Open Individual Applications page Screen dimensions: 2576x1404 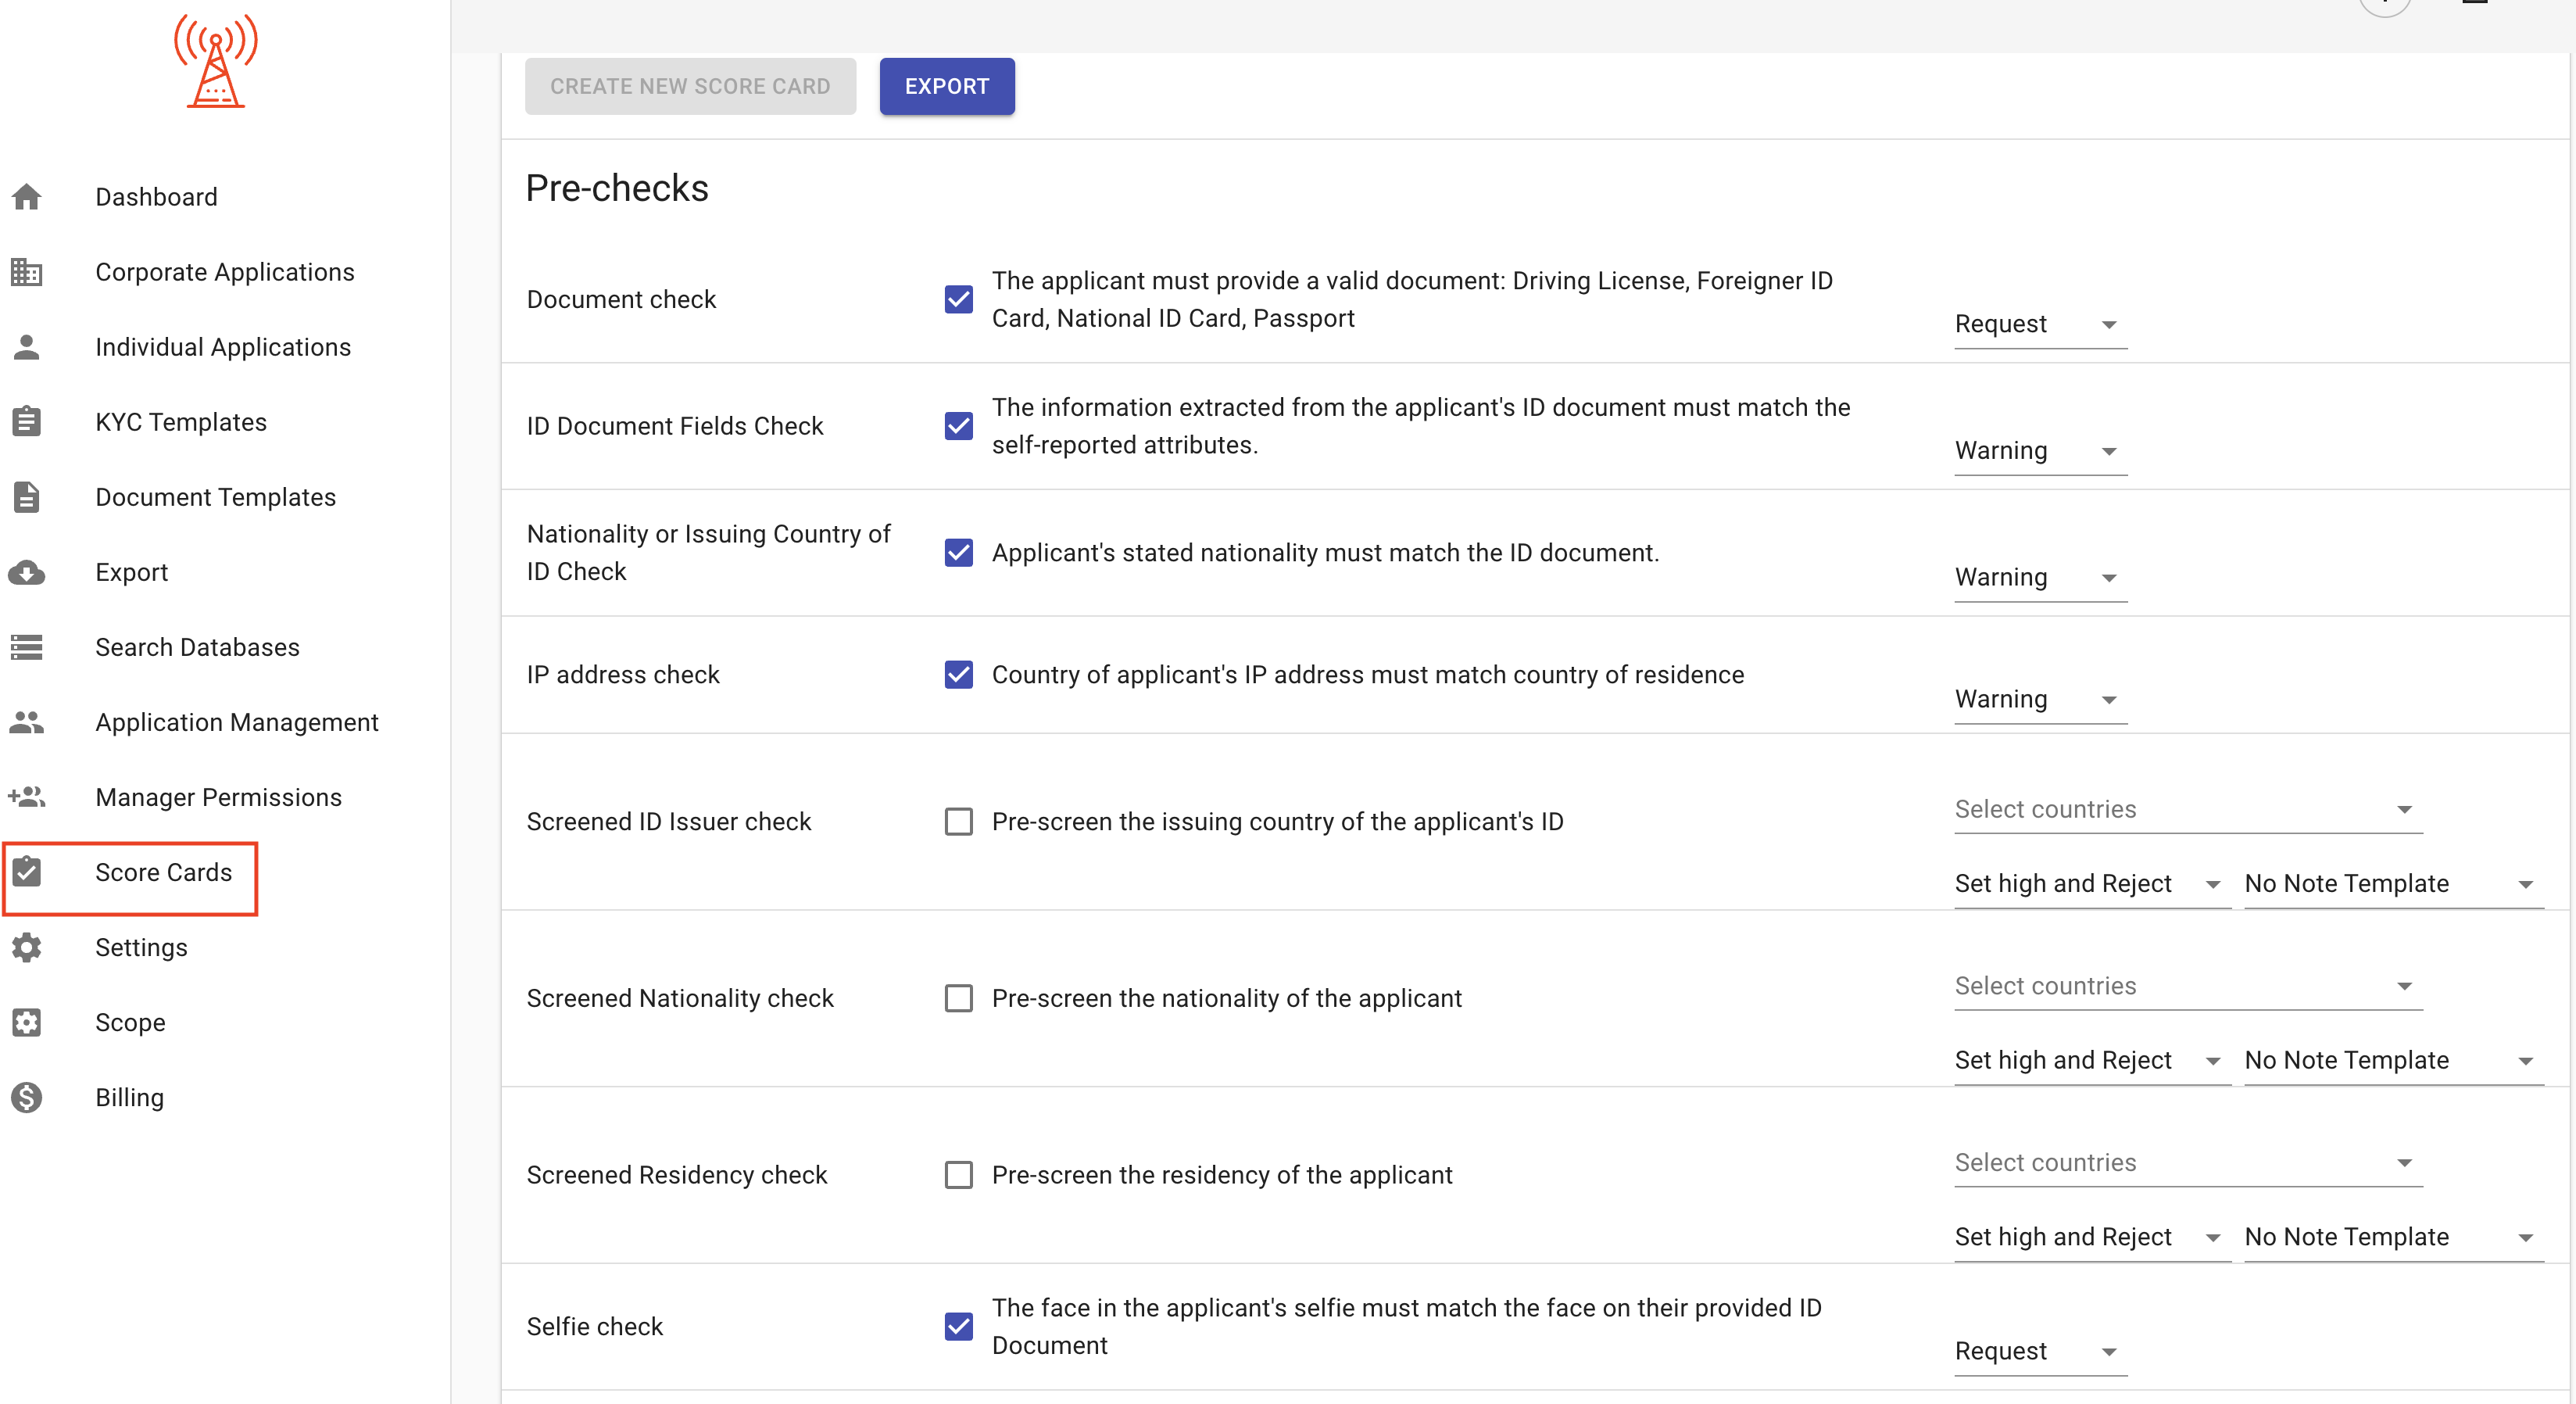point(223,347)
